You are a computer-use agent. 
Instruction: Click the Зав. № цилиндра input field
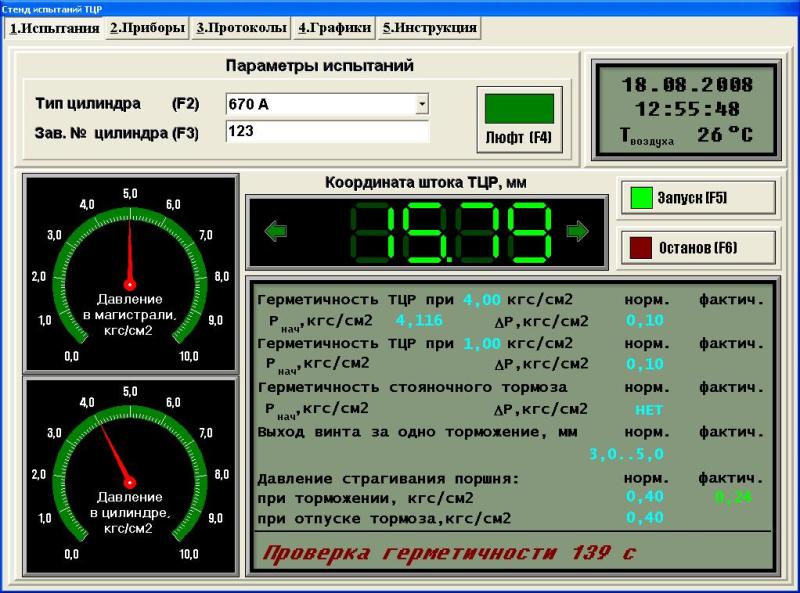[x=327, y=132]
